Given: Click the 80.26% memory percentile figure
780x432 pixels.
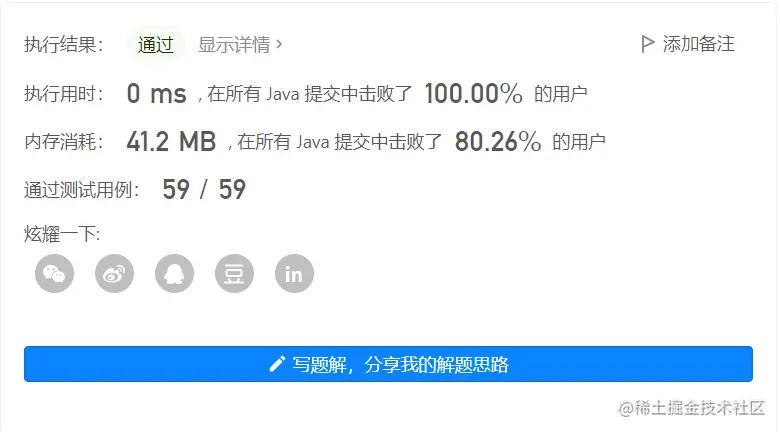Looking at the screenshot, I should click(497, 141).
